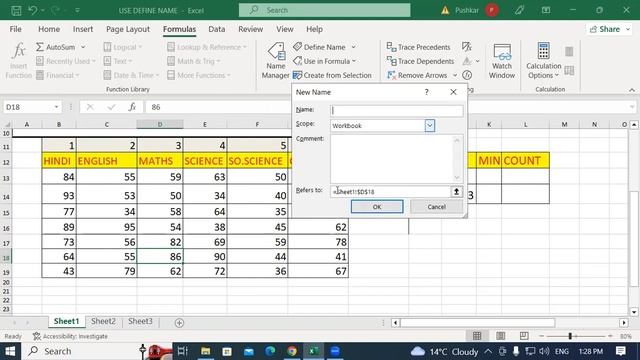Open Calculation Options dropdown

[x=543, y=60]
